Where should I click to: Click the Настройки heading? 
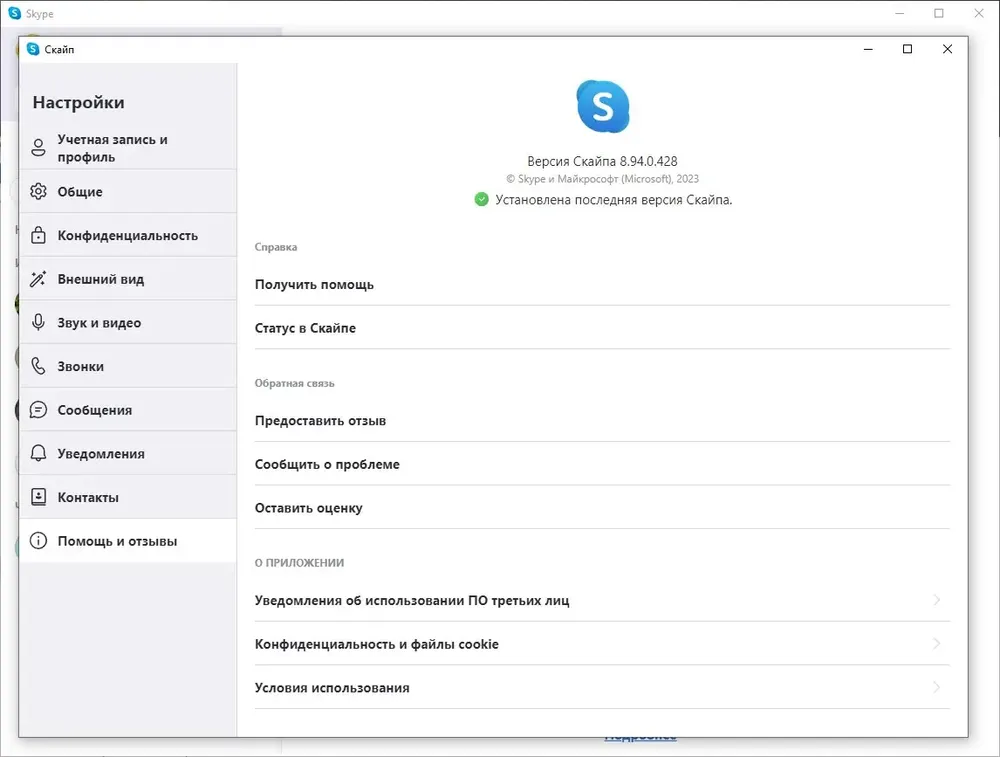[78, 103]
